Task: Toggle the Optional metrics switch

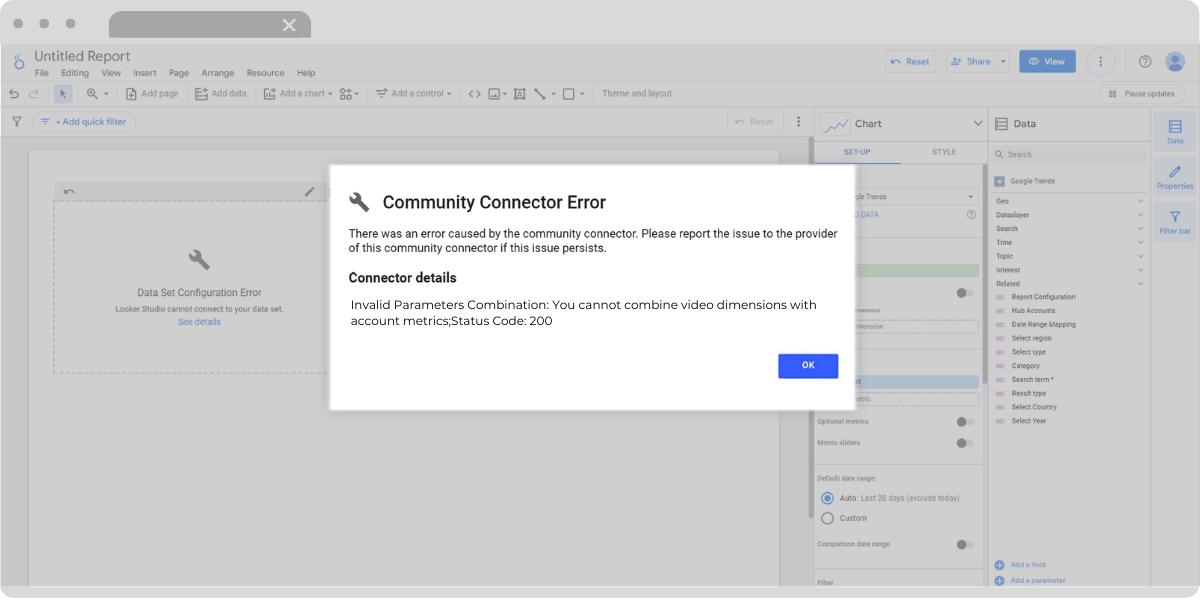Action: pos(965,422)
